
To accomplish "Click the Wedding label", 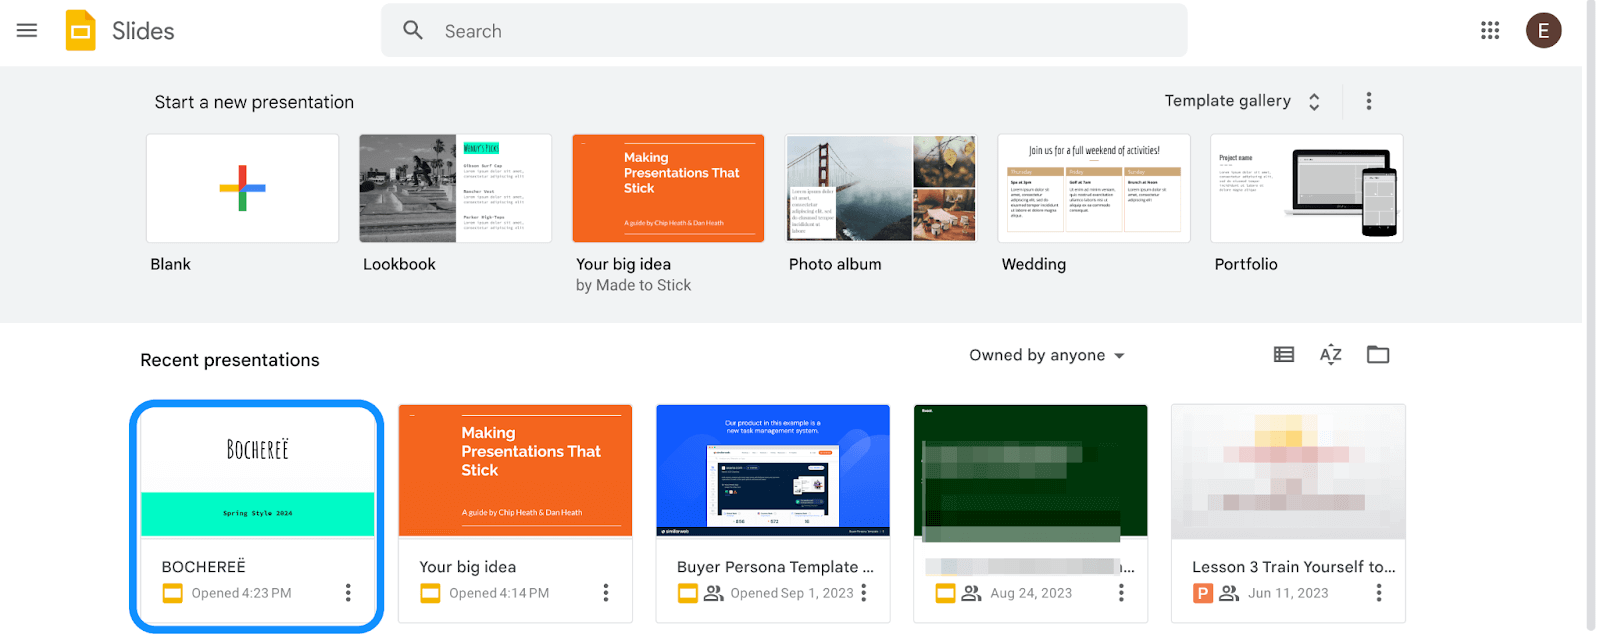I will pyautogui.click(x=1034, y=264).
